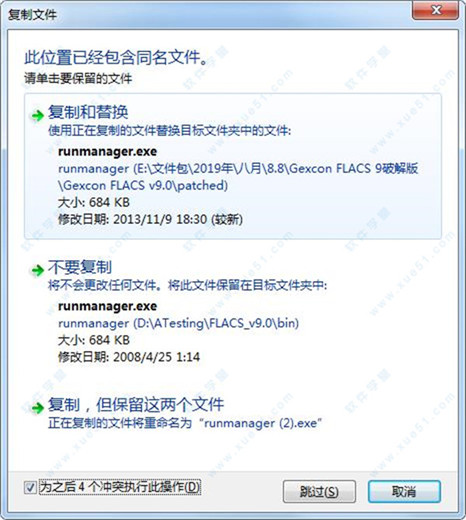
Task: Choose the 复制和替换 option heading
Action: (x=88, y=112)
